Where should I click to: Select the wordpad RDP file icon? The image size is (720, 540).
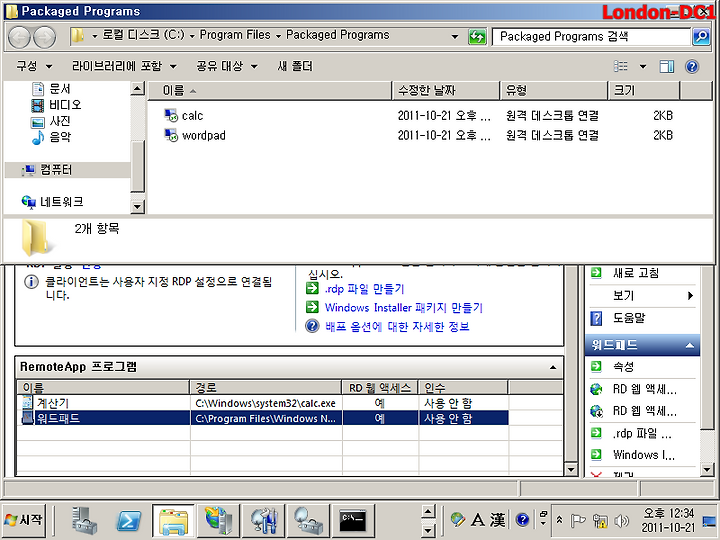point(171,135)
